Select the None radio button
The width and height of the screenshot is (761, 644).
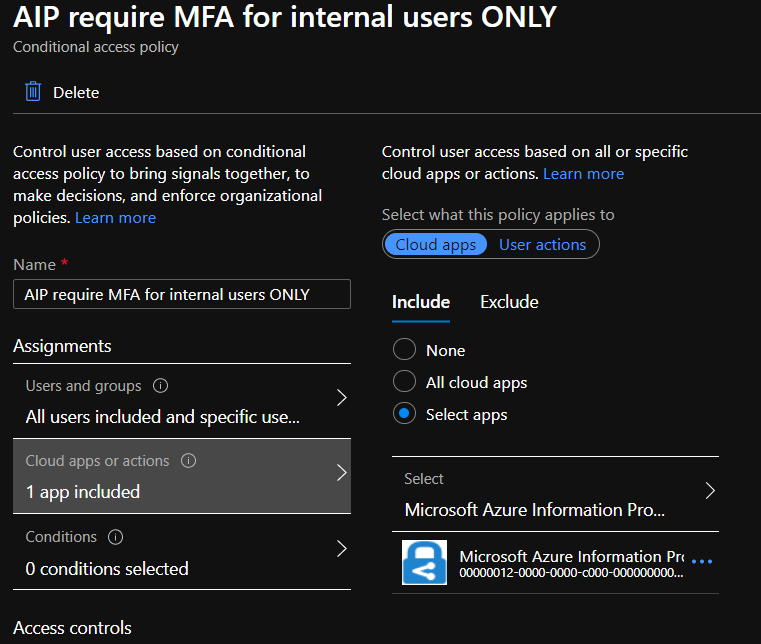[404, 349]
